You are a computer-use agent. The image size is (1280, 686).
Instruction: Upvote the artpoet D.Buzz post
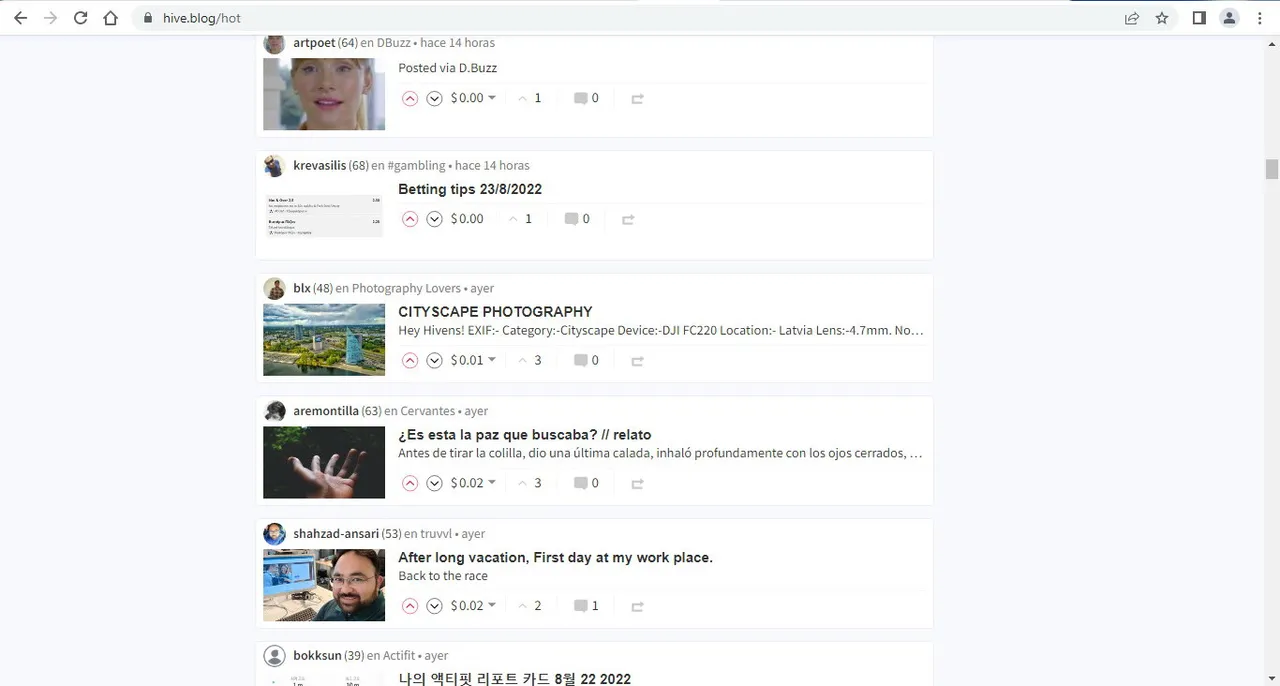point(410,98)
